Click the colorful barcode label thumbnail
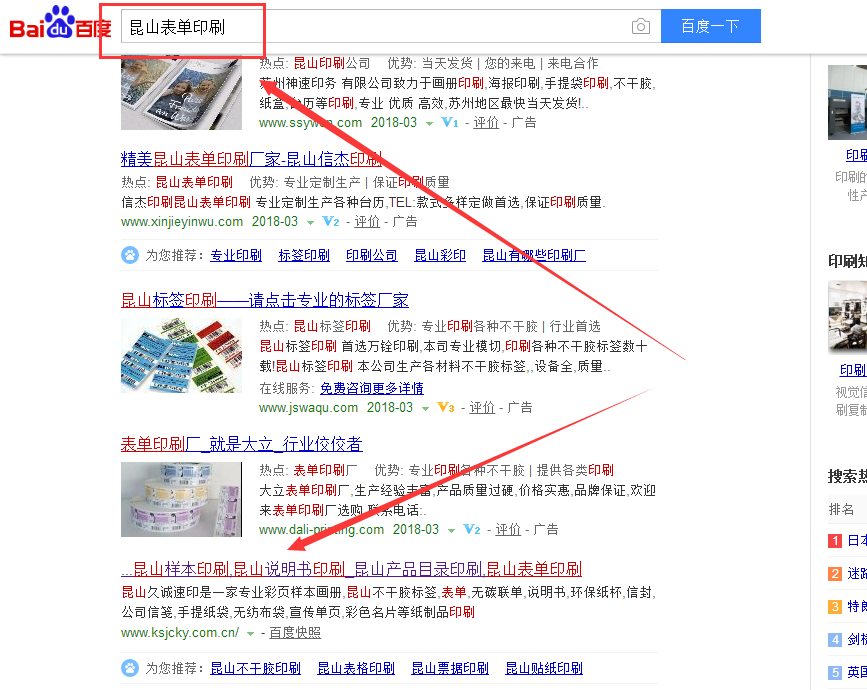 point(181,356)
